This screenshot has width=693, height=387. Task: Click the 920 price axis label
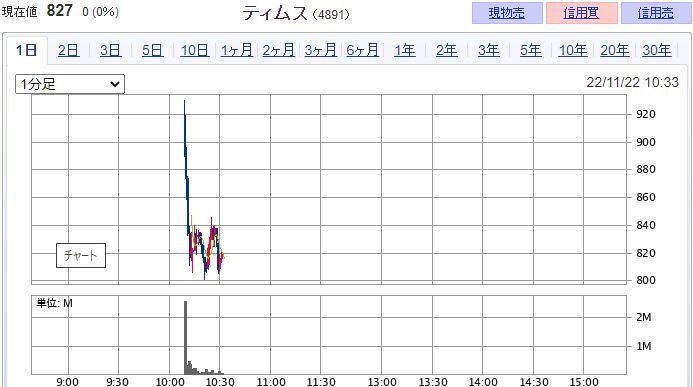[645, 114]
